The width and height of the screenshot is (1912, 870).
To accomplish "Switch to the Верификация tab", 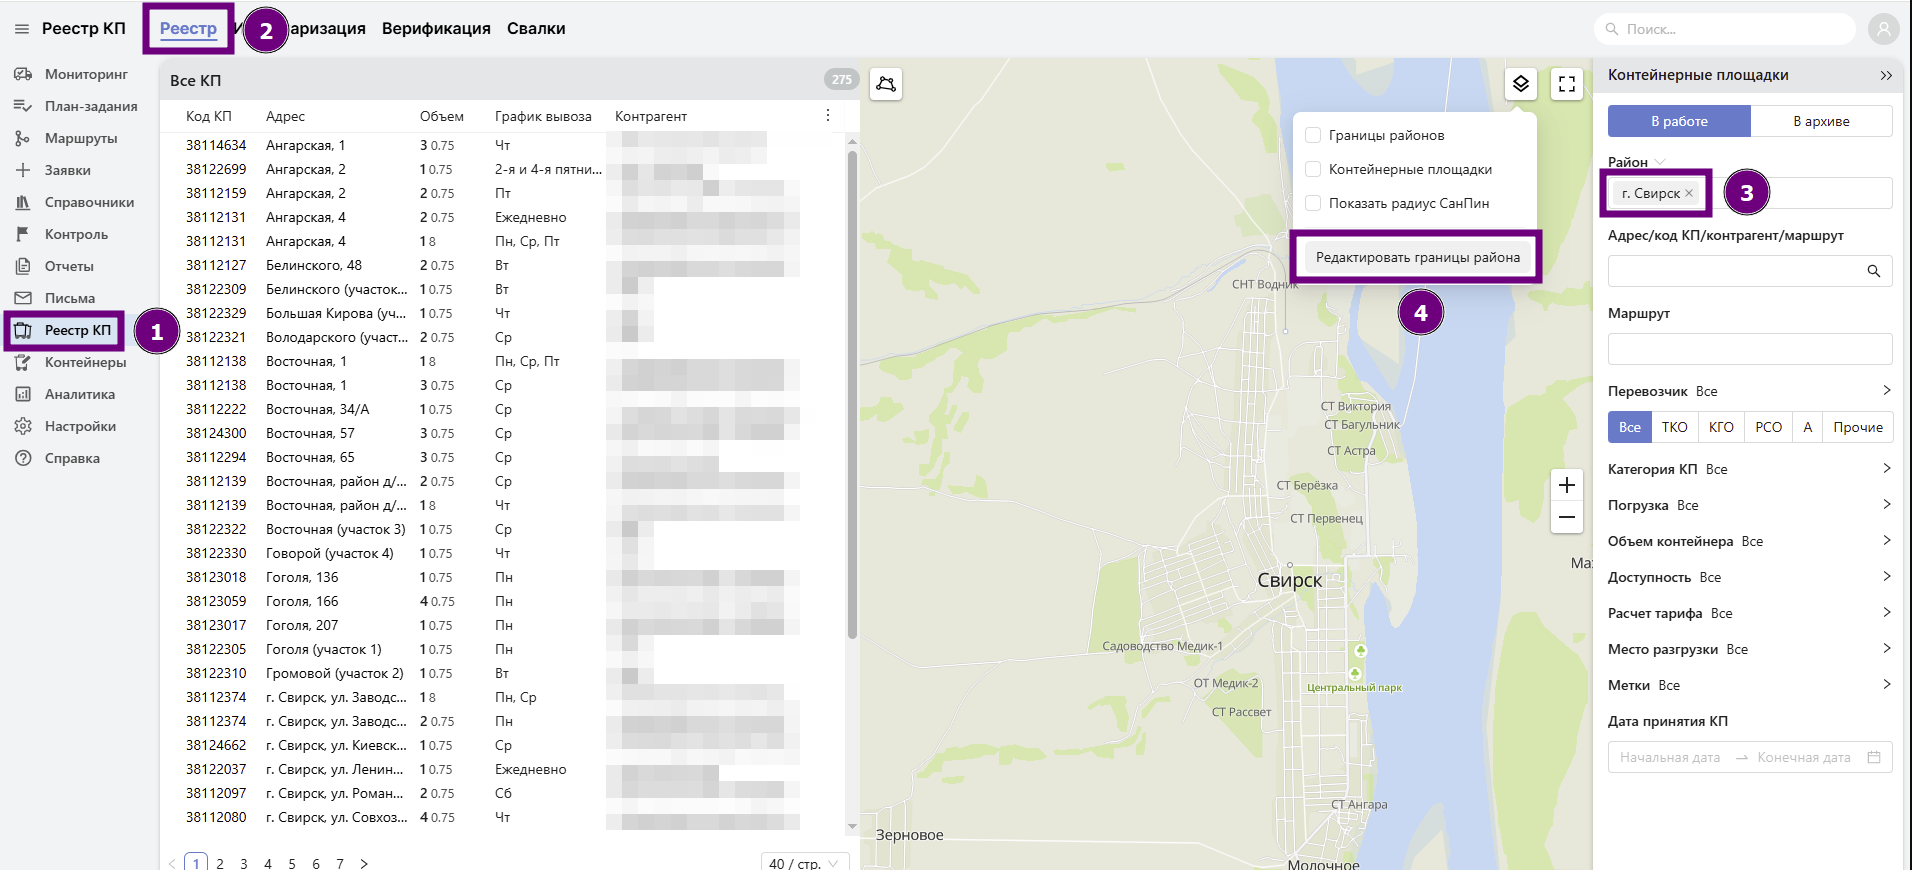I will [436, 29].
